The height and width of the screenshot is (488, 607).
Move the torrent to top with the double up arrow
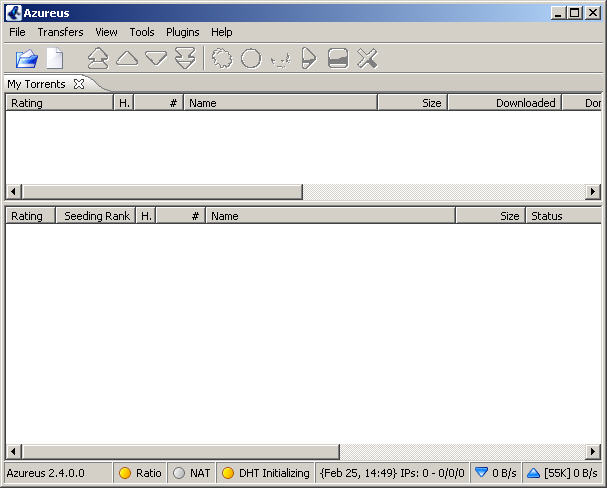98,58
